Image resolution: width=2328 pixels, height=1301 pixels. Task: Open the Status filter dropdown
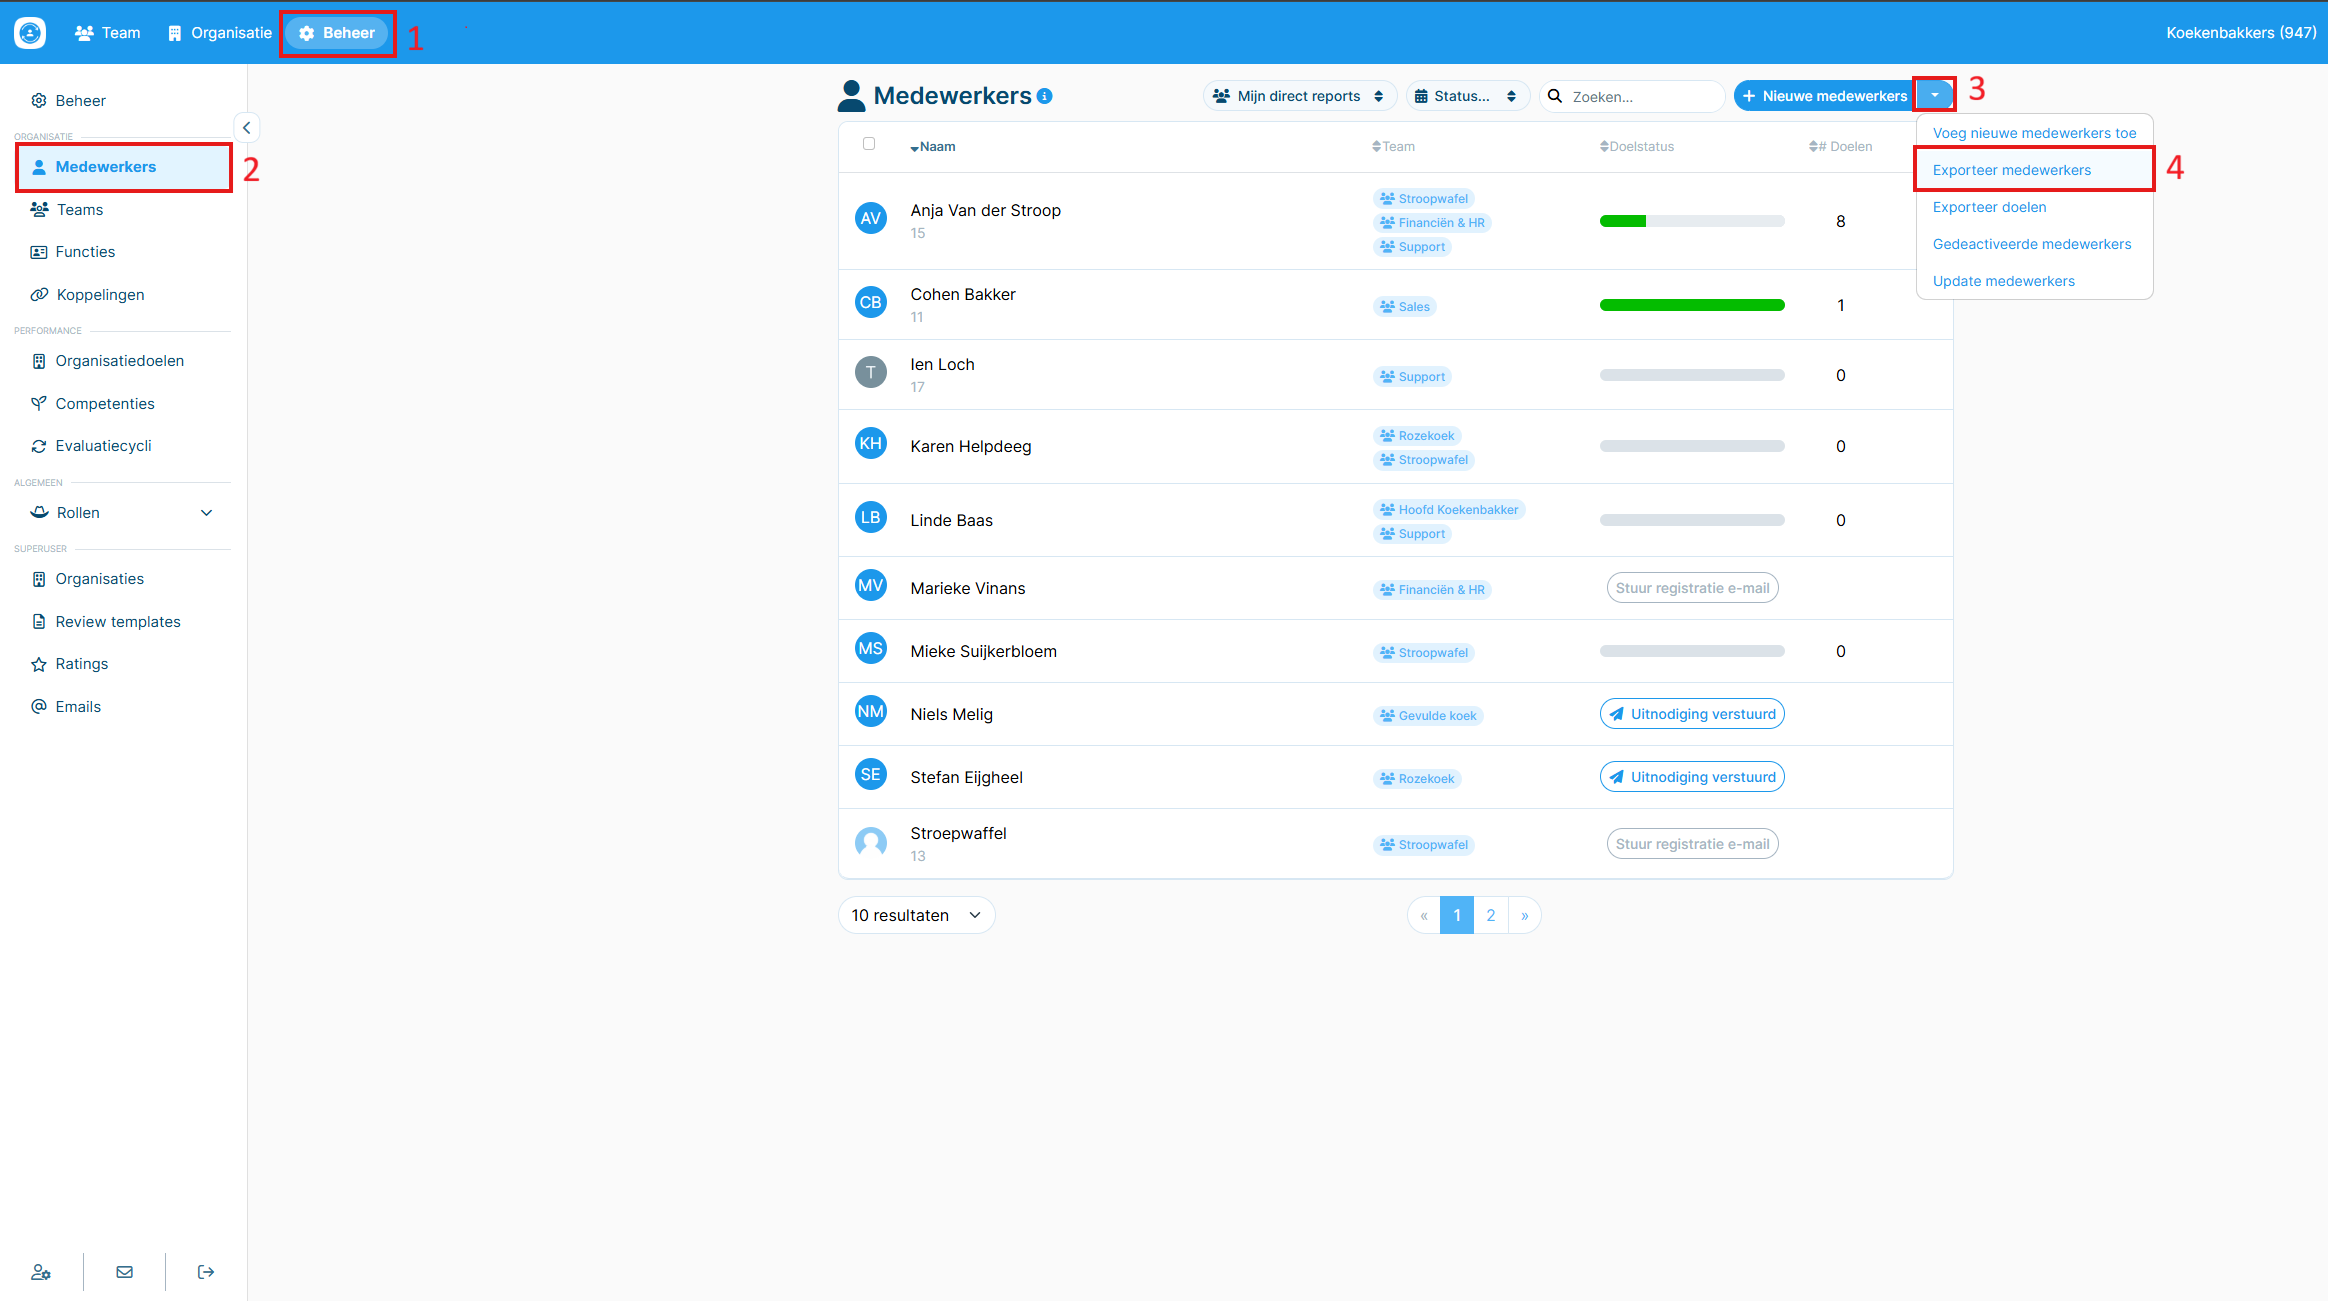[1468, 96]
